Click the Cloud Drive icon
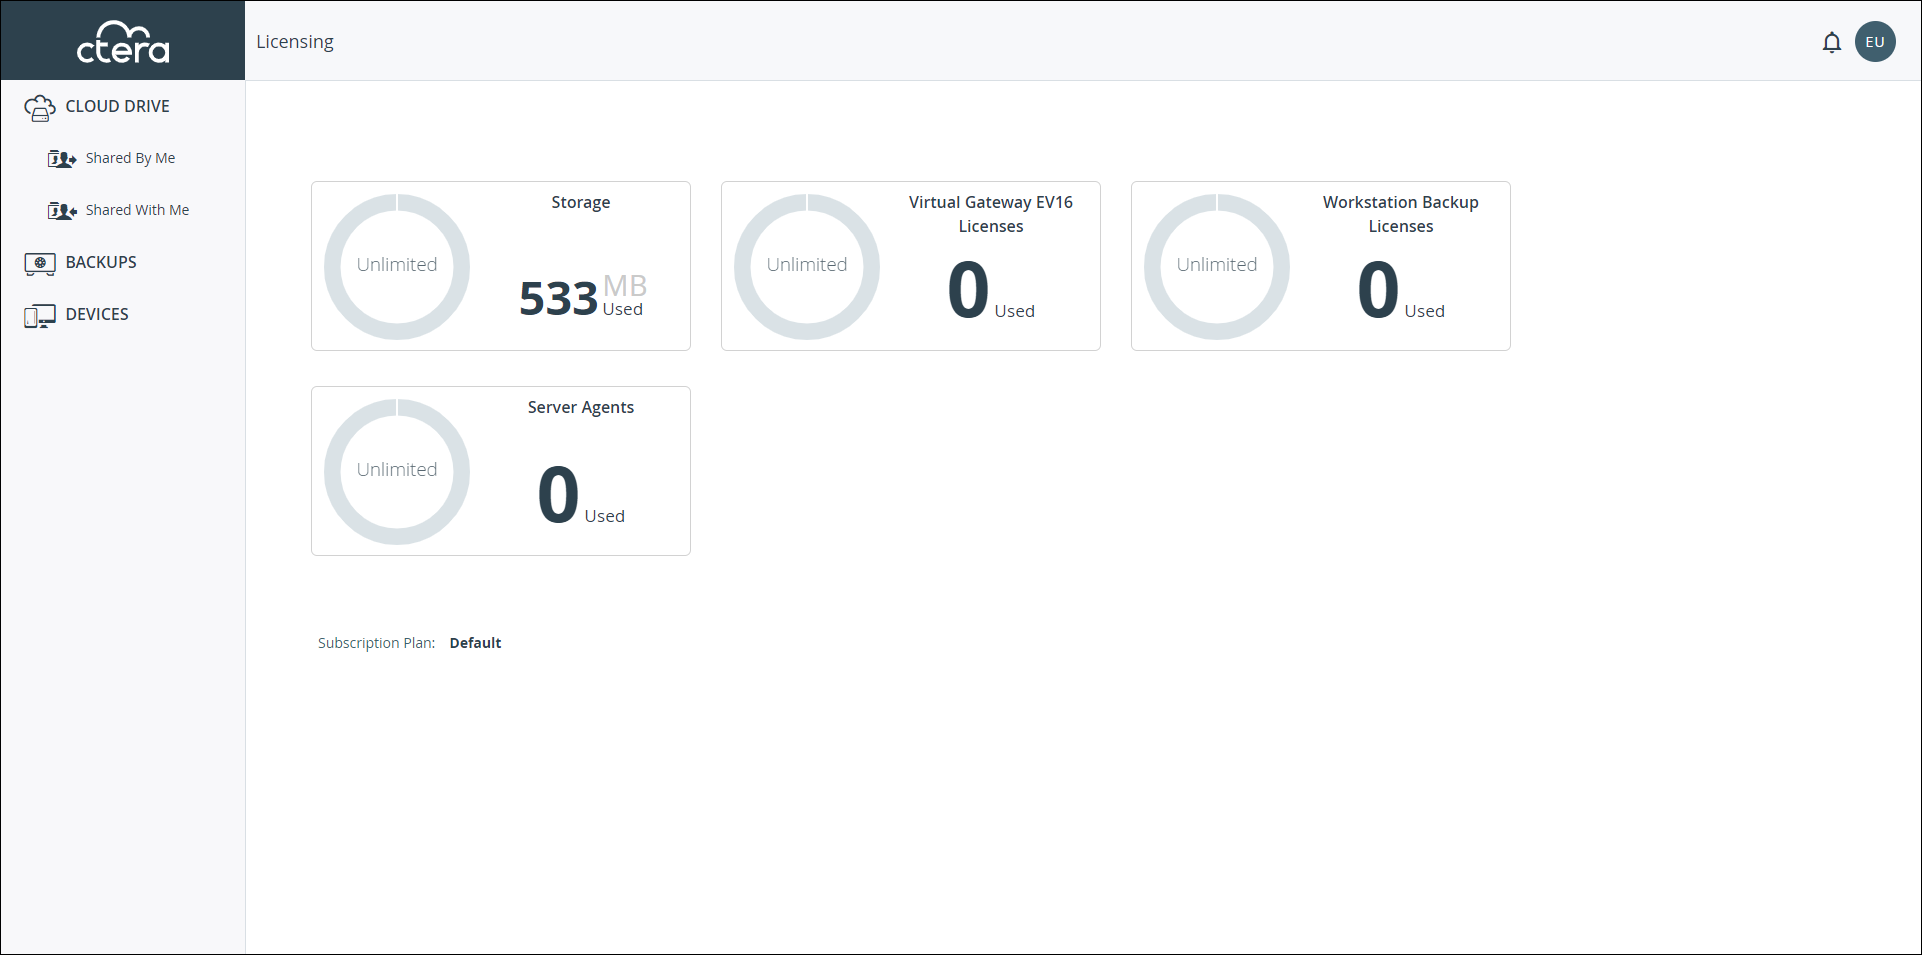Image resolution: width=1922 pixels, height=955 pixels. [40, 107]
